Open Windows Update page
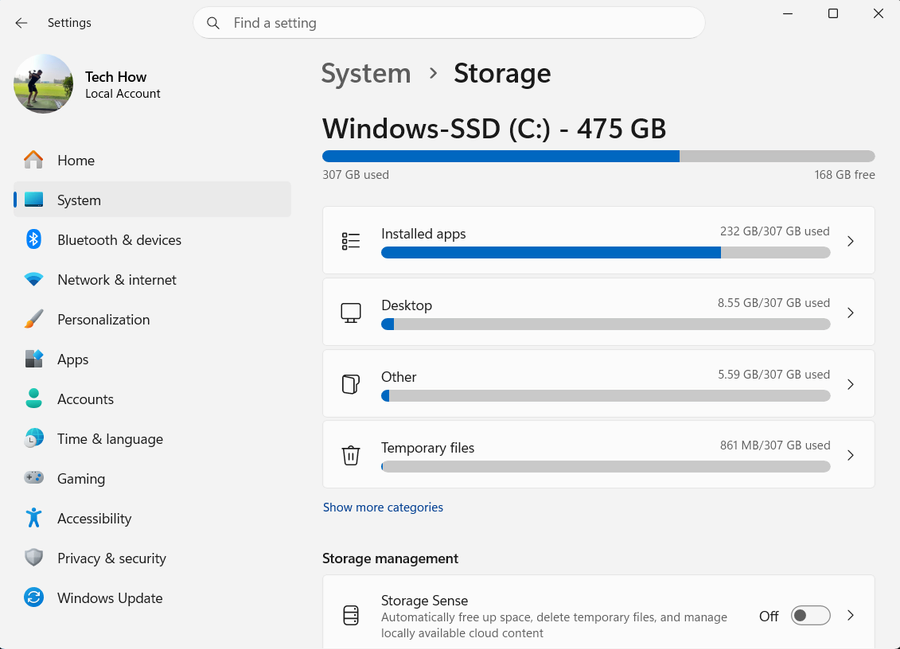The width and height of the screenshot is (900, 649). (x=152, y=598)
